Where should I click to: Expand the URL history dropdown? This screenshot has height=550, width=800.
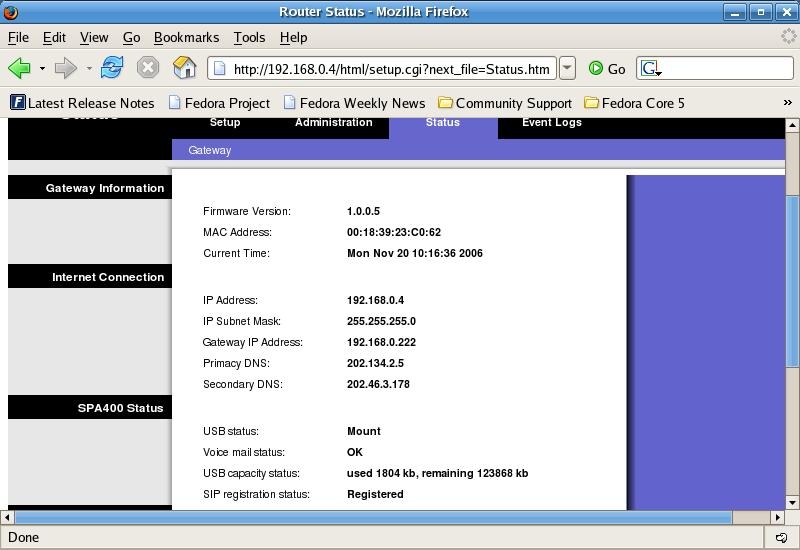click(x=567, y=68)
